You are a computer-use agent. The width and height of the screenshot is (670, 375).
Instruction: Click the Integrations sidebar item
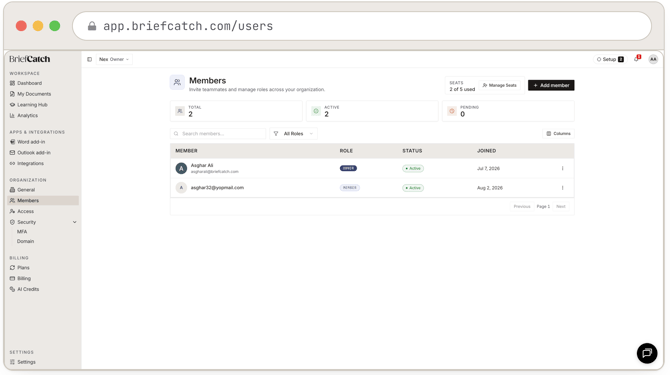pos(26,163)
